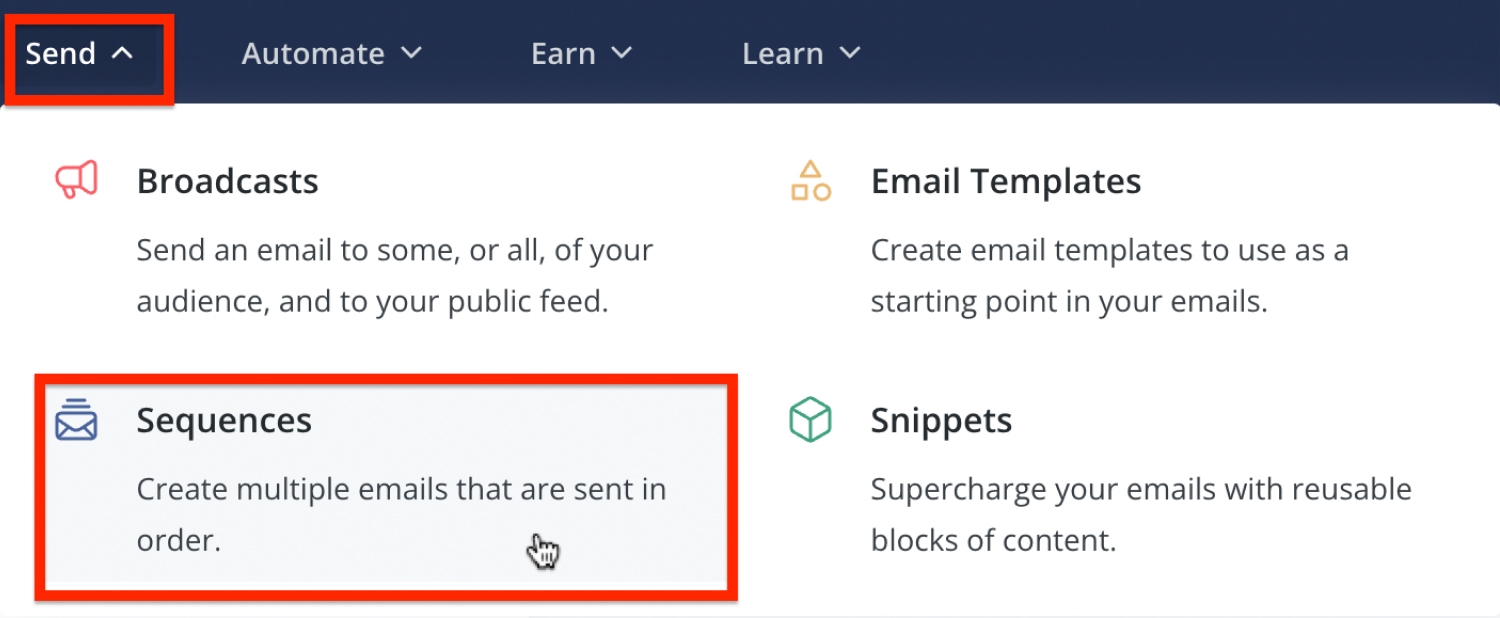This screenshot has height=618, width=1500.
Task: Open the Automate menu
Action: point(313,54)
